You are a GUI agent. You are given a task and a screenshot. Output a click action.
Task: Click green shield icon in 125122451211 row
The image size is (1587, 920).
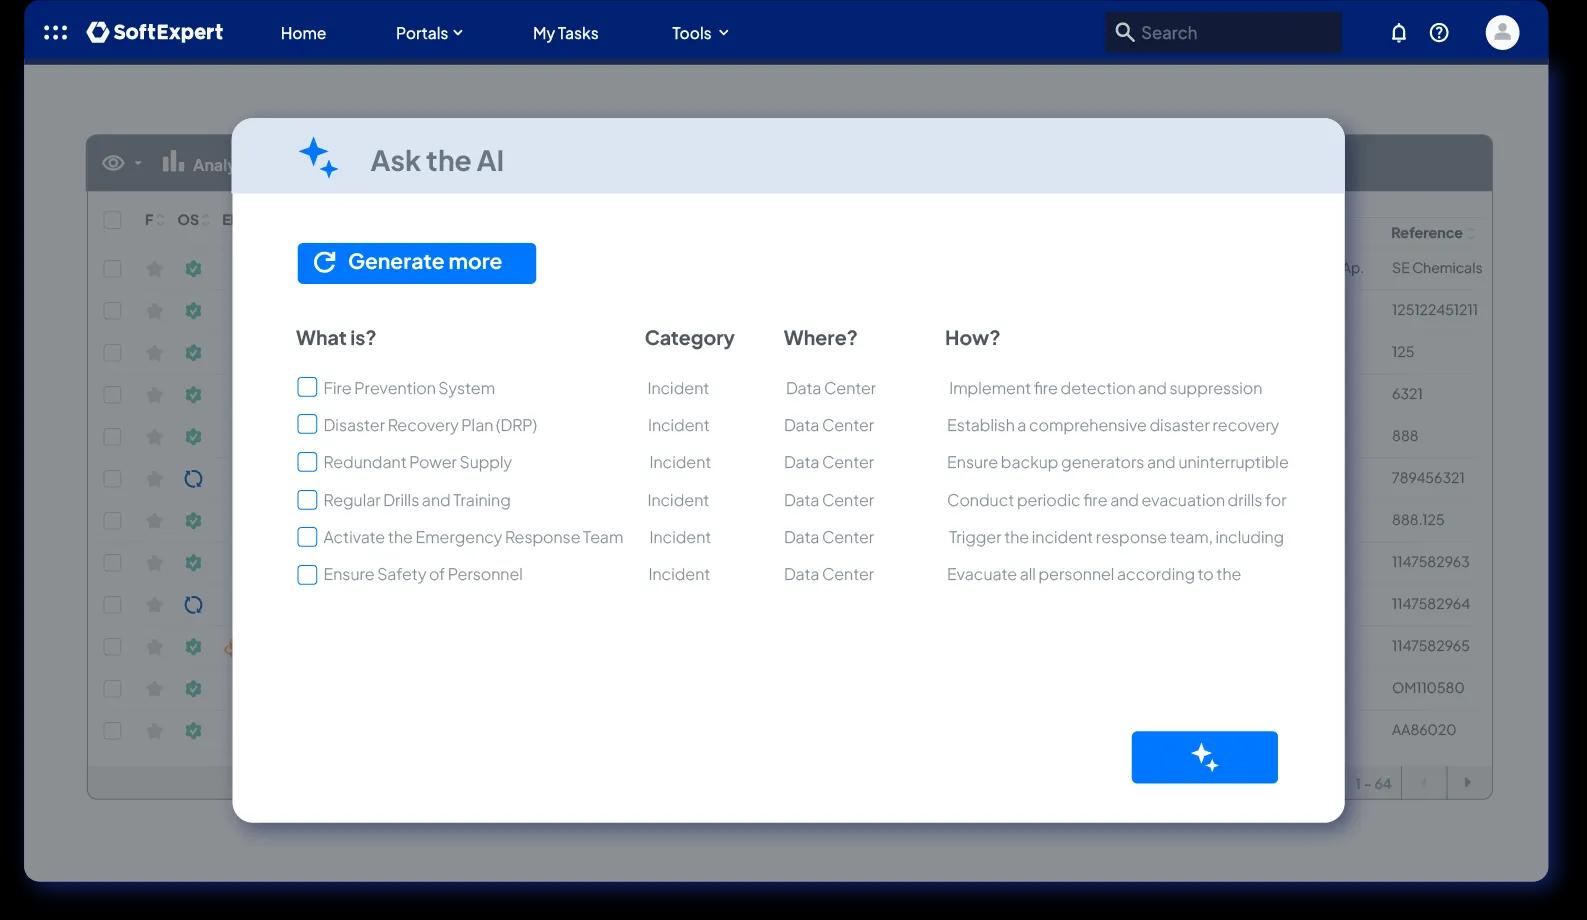tap(193, 311)
